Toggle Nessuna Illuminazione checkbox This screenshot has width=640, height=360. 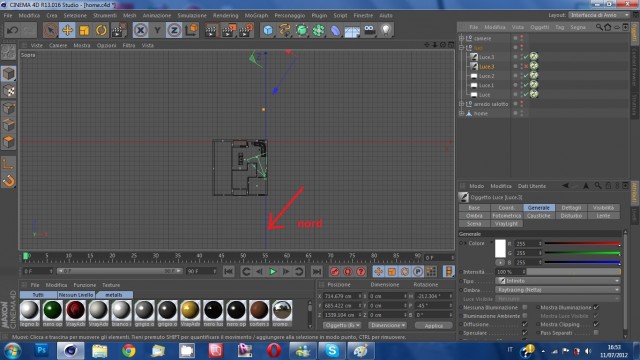pos(525,307)
